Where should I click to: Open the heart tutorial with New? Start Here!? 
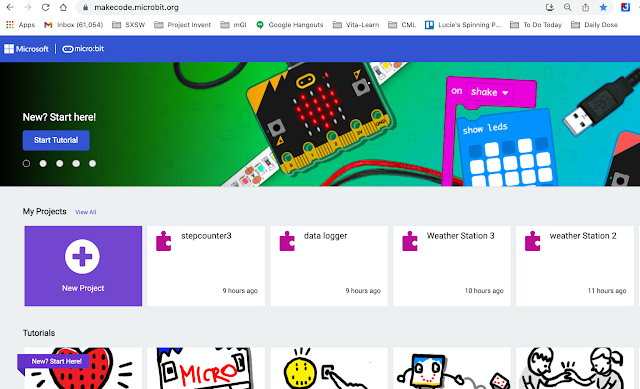(83, 368)
